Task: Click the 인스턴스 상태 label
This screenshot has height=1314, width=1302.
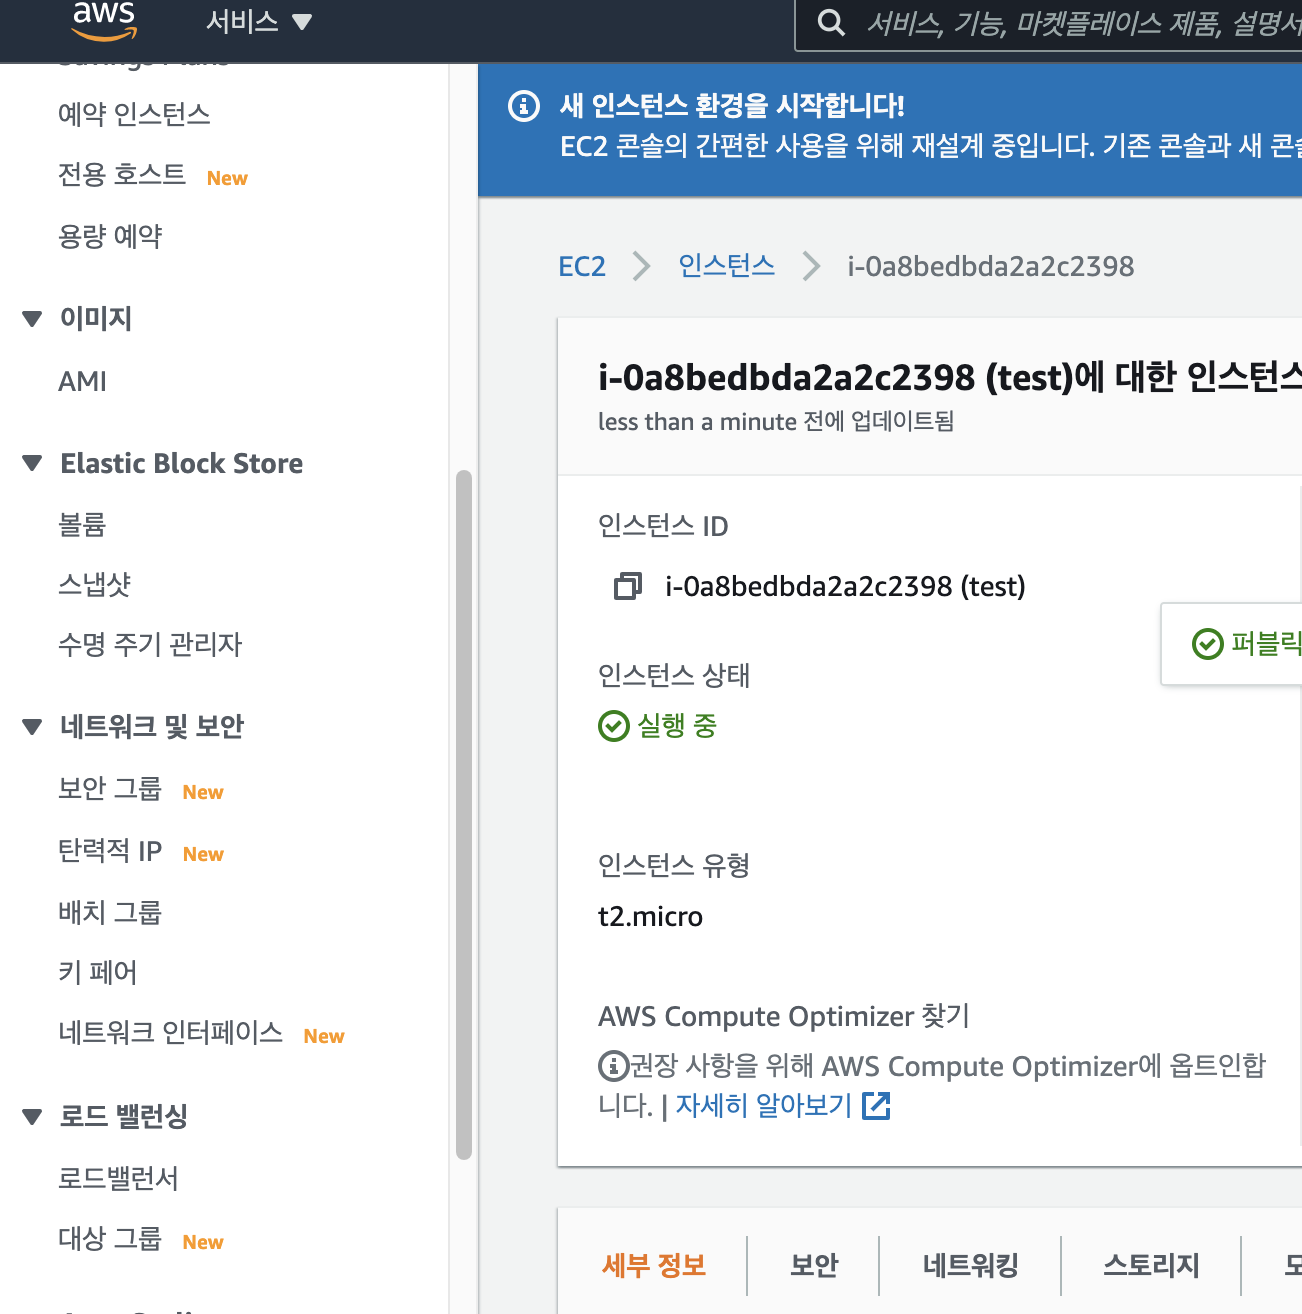Action: point(674,676)
